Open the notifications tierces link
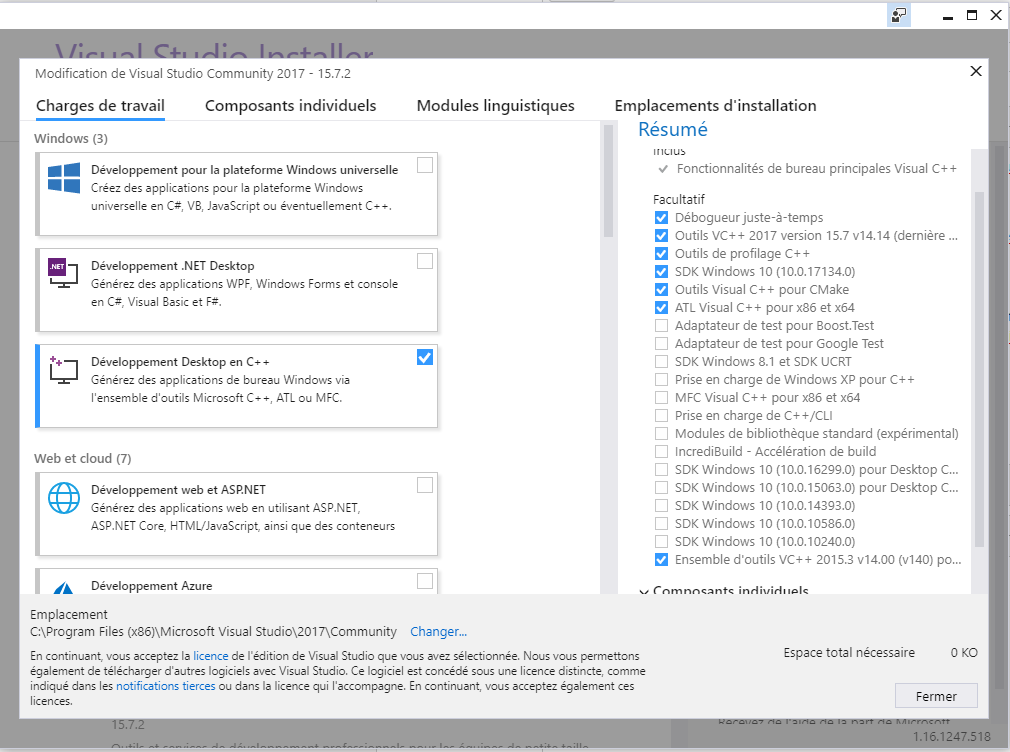 click(166, 686)
